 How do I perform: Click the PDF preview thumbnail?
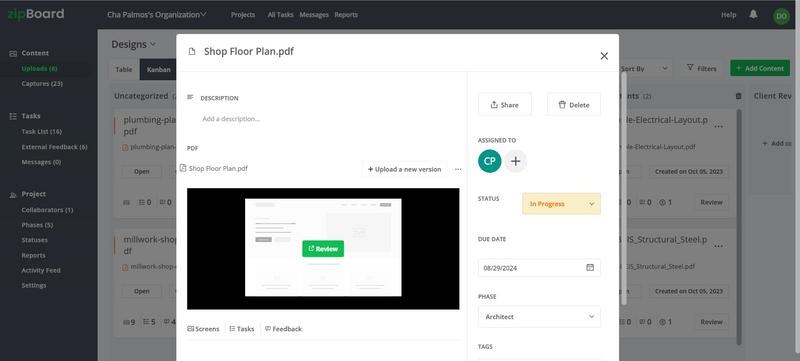click(323, 249)
